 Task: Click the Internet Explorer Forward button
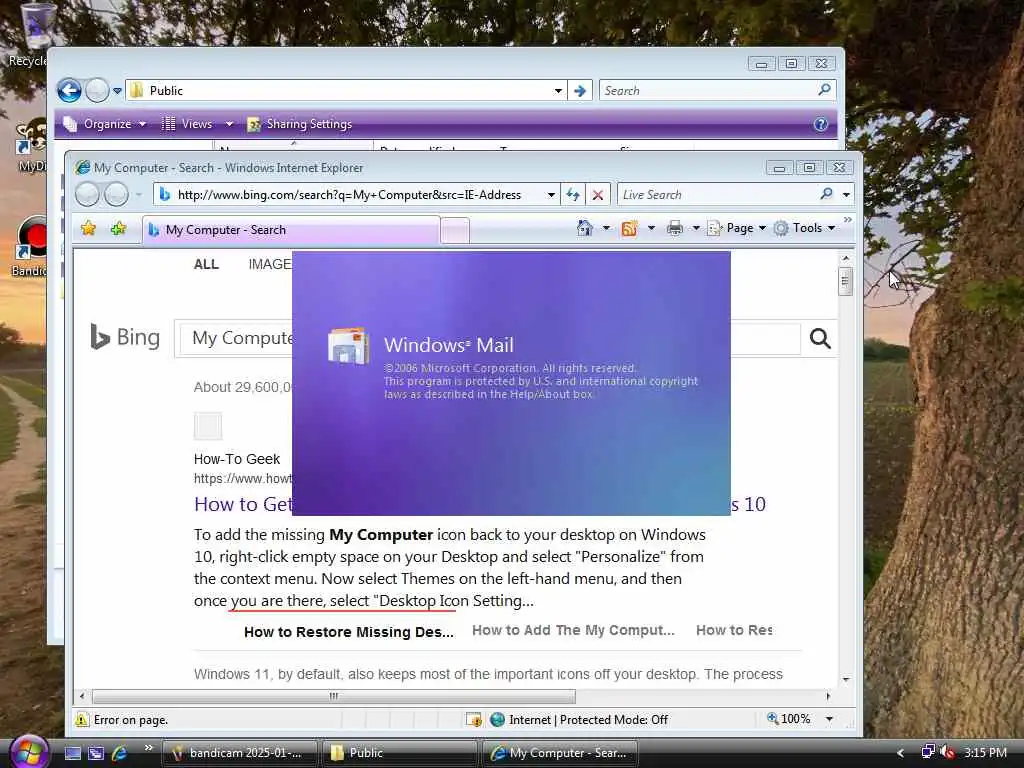[x=116, y=194]
